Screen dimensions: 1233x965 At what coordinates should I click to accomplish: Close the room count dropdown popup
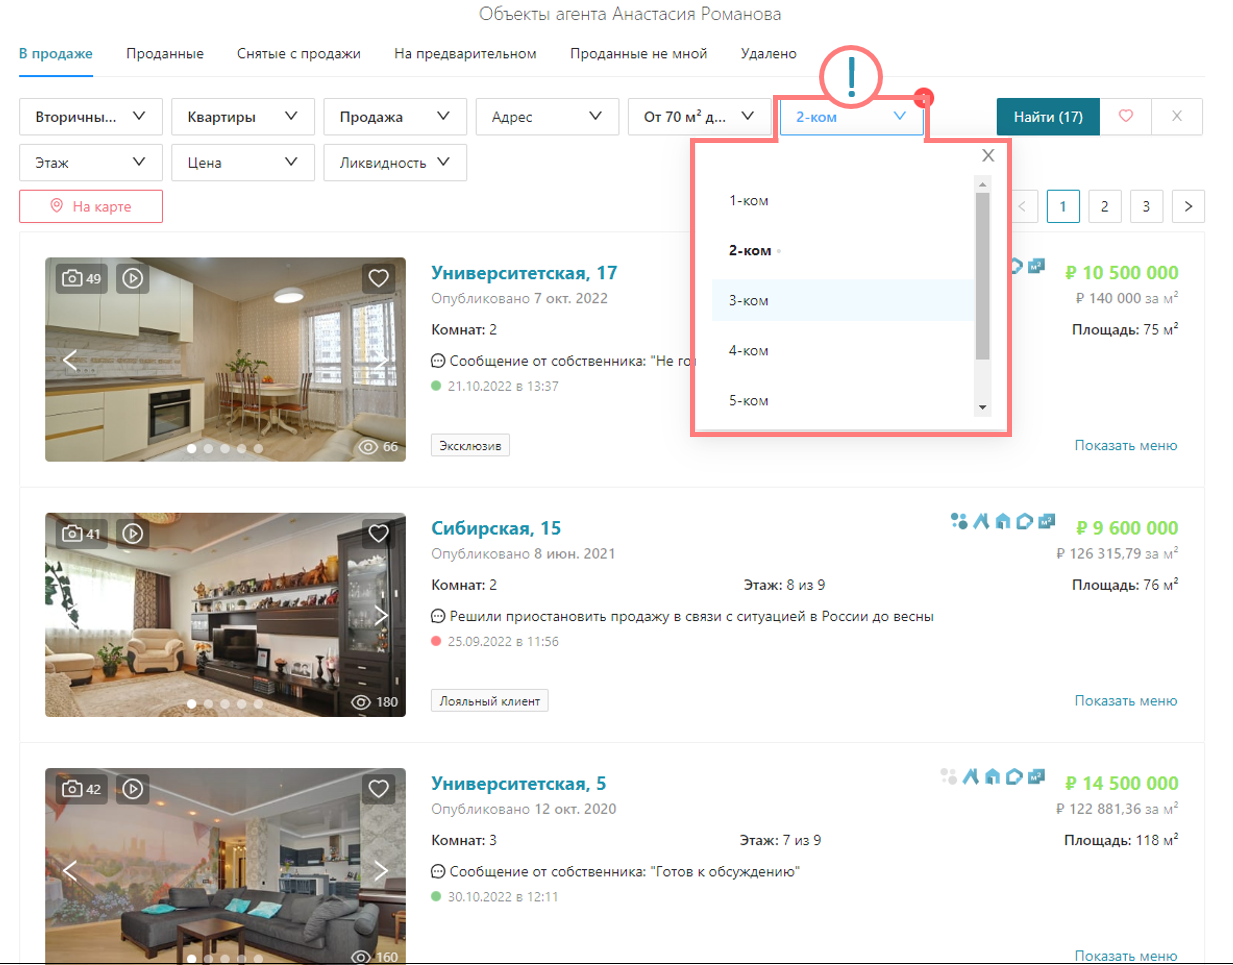(x=988, y=155)
